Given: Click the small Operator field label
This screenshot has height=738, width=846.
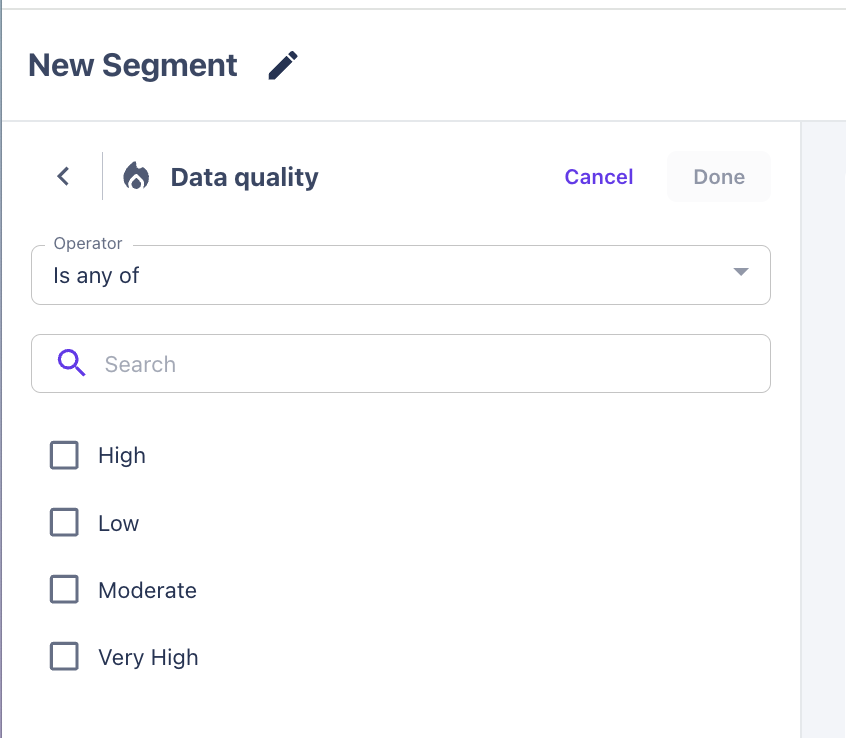Looking at the screenshot, I should coord(88,244).
